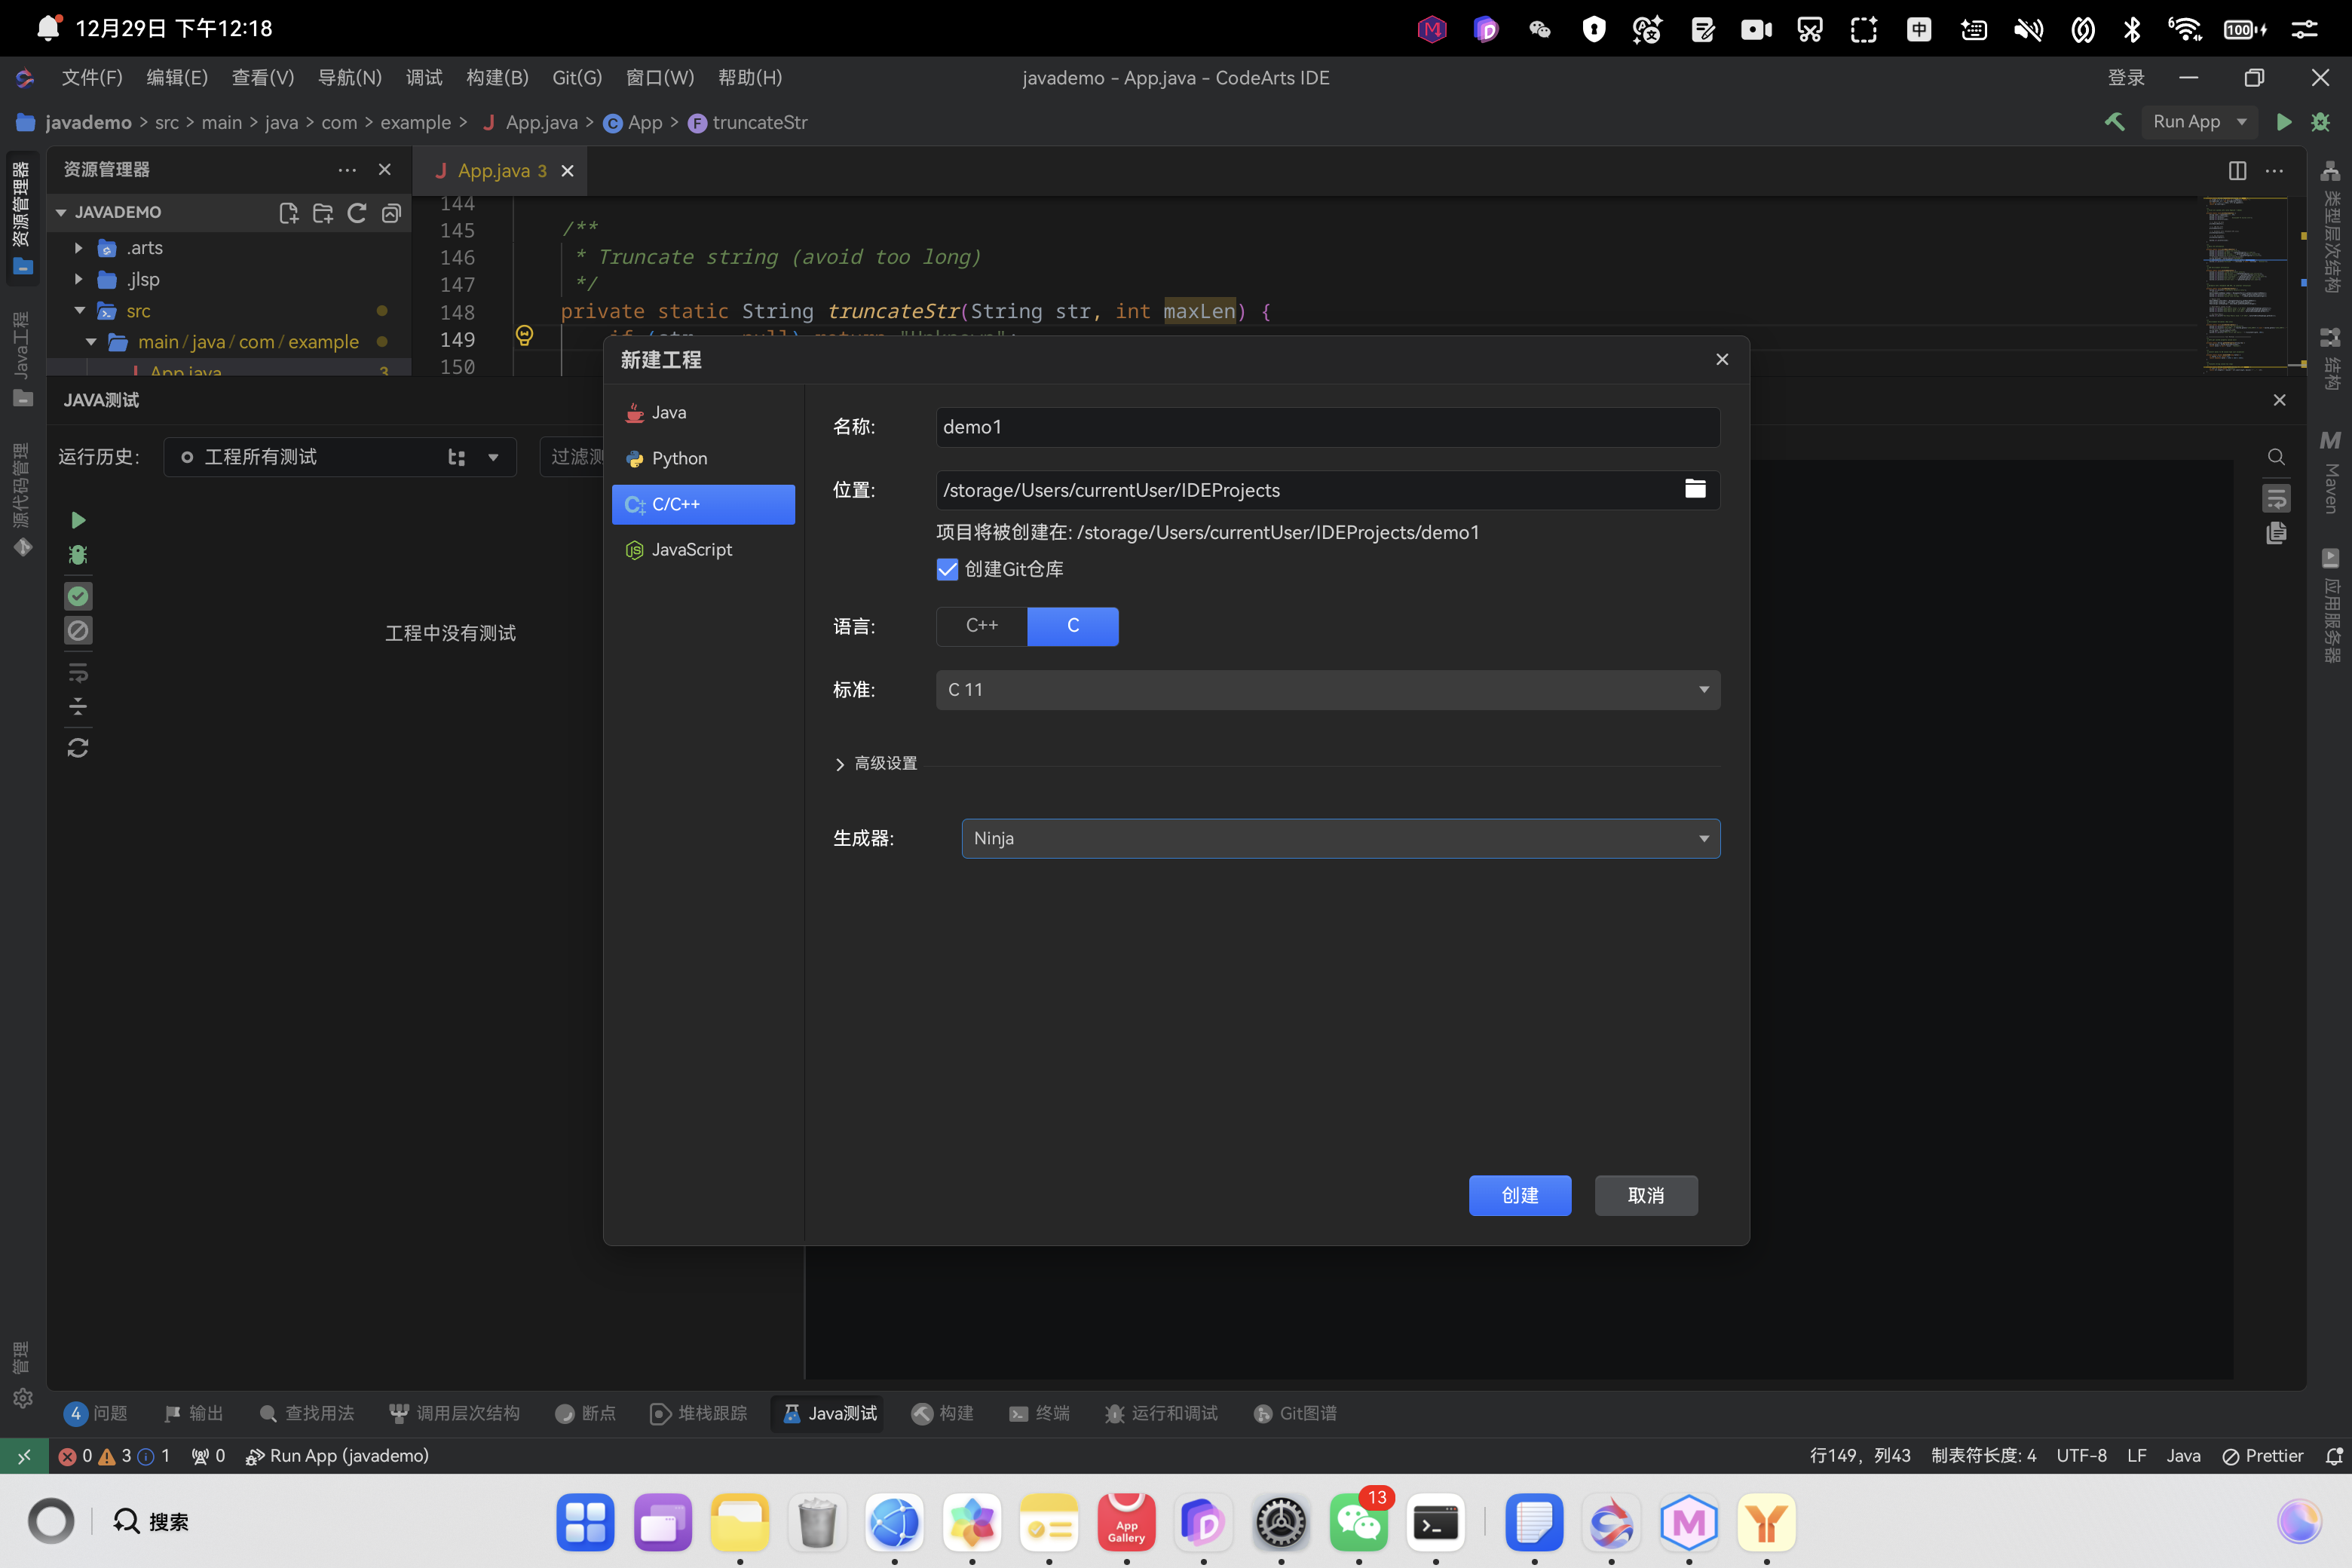This screenshot has width=2352, height=1568.
Task: Open the 生成器 Ninja dropdown
Action: pos(1340,838)
